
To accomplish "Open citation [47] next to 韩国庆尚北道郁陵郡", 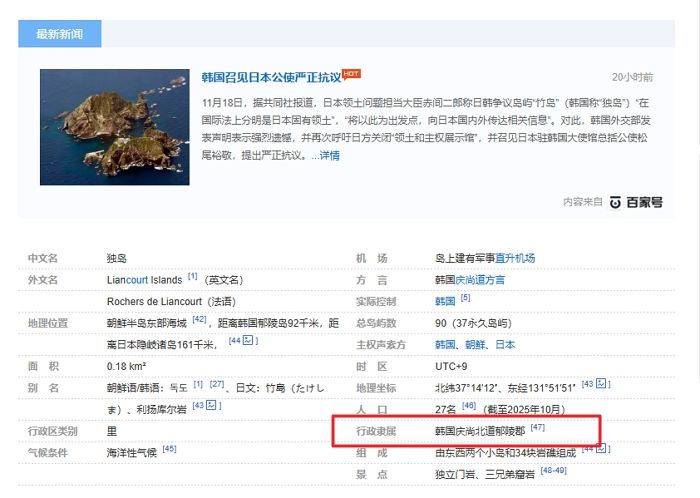I will [537, 428].
